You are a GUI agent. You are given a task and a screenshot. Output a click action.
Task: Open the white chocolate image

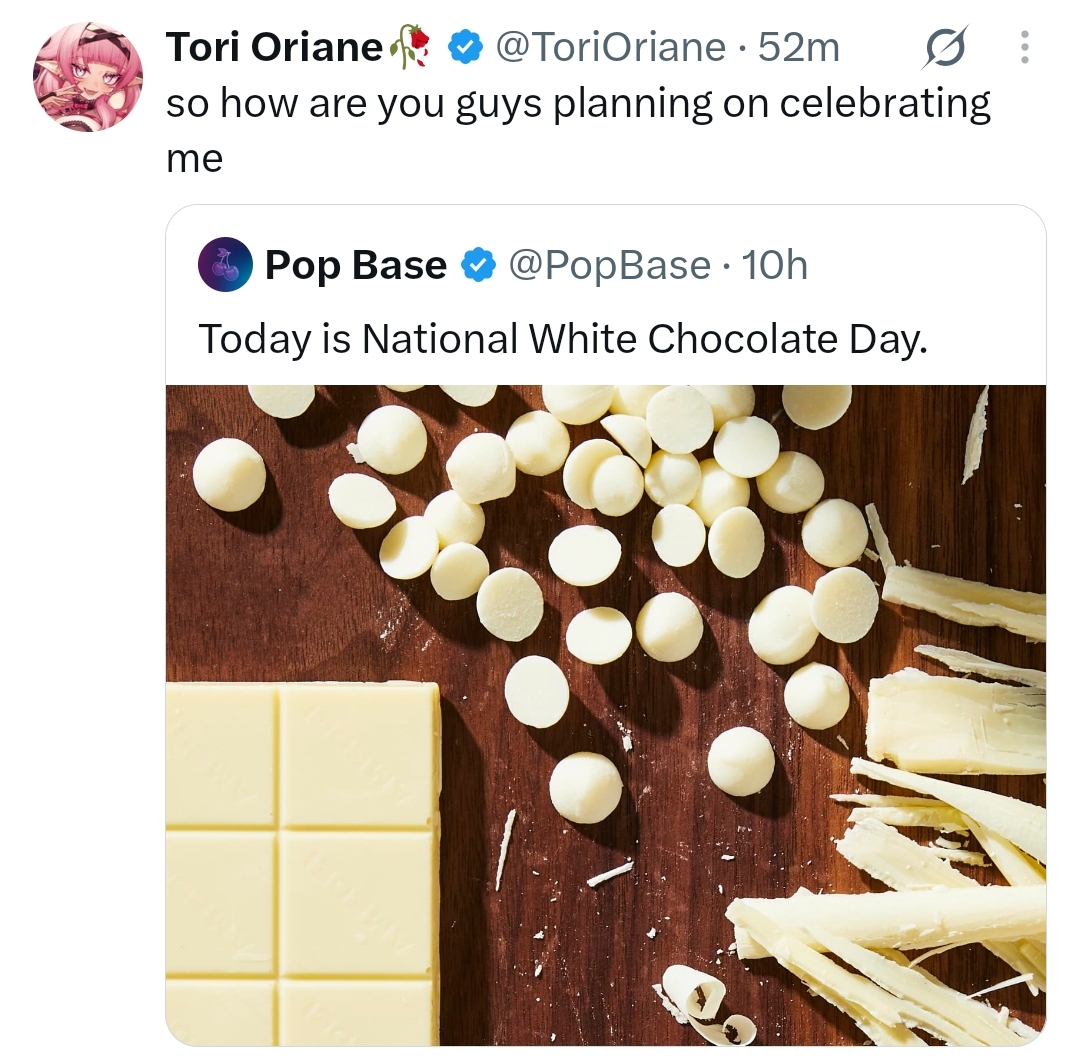(606, 715)
